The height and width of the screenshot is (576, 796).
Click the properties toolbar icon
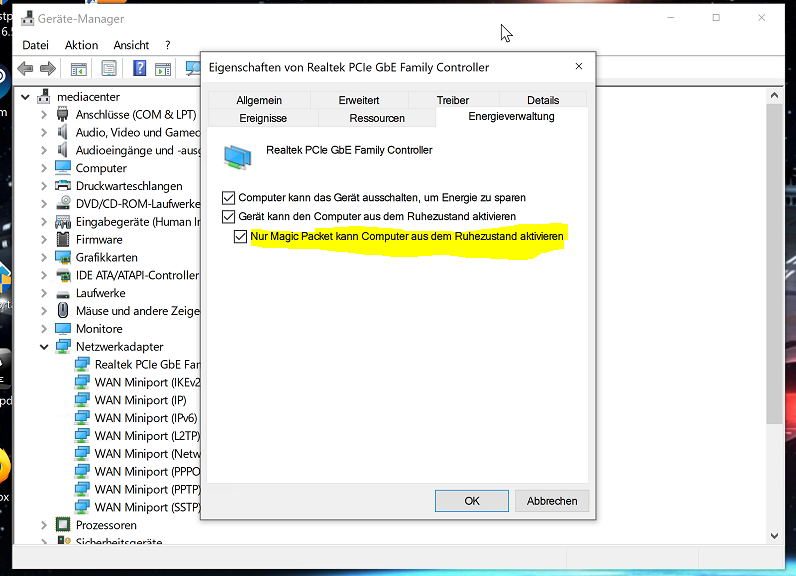(x=109, y=69)
